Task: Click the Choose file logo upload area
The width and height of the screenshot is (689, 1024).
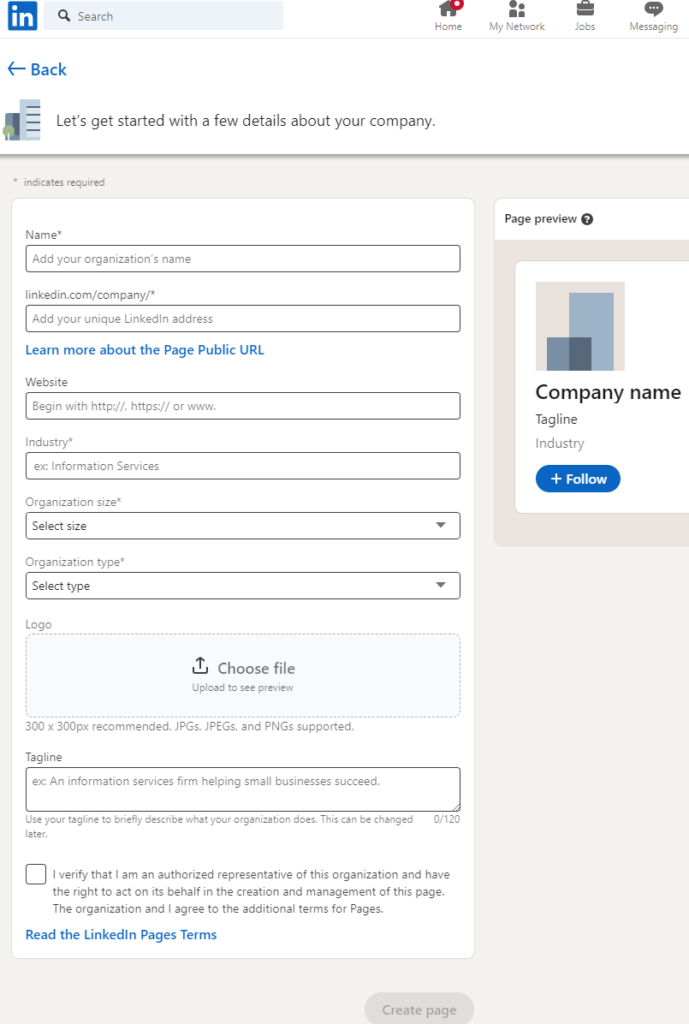Action: tap(243, 676)
